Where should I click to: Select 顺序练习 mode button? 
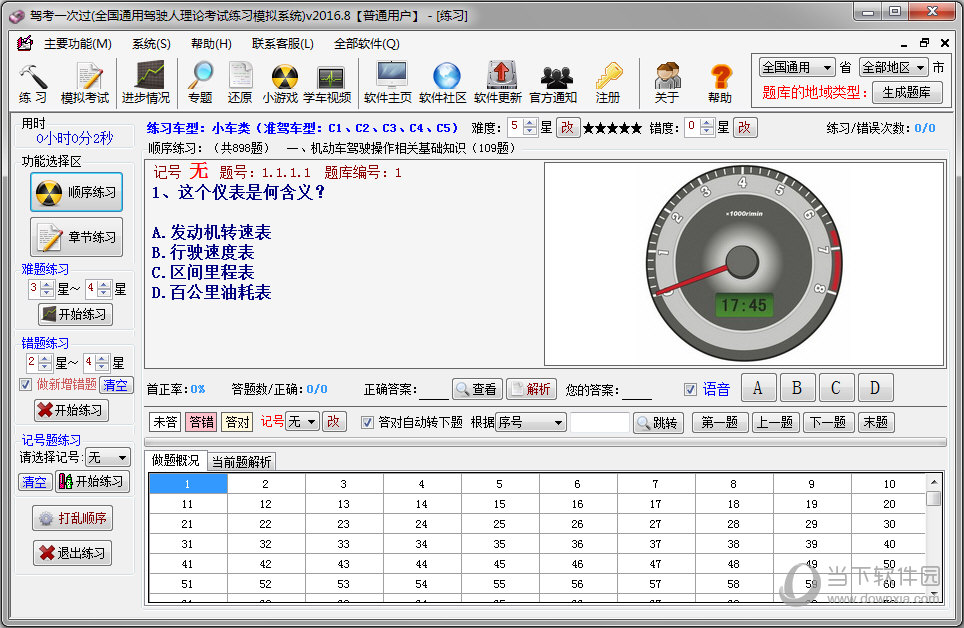click(76, 193)
